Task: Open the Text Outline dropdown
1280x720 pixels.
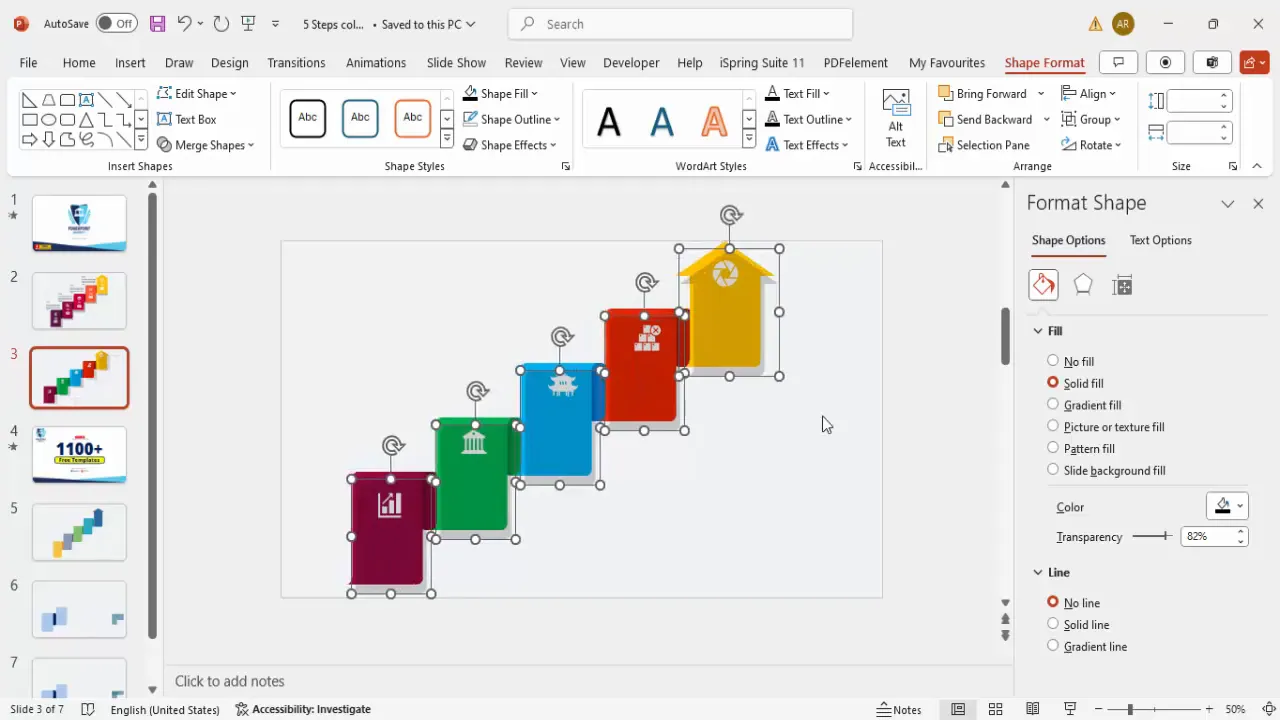Action: (x=808, y=119)
